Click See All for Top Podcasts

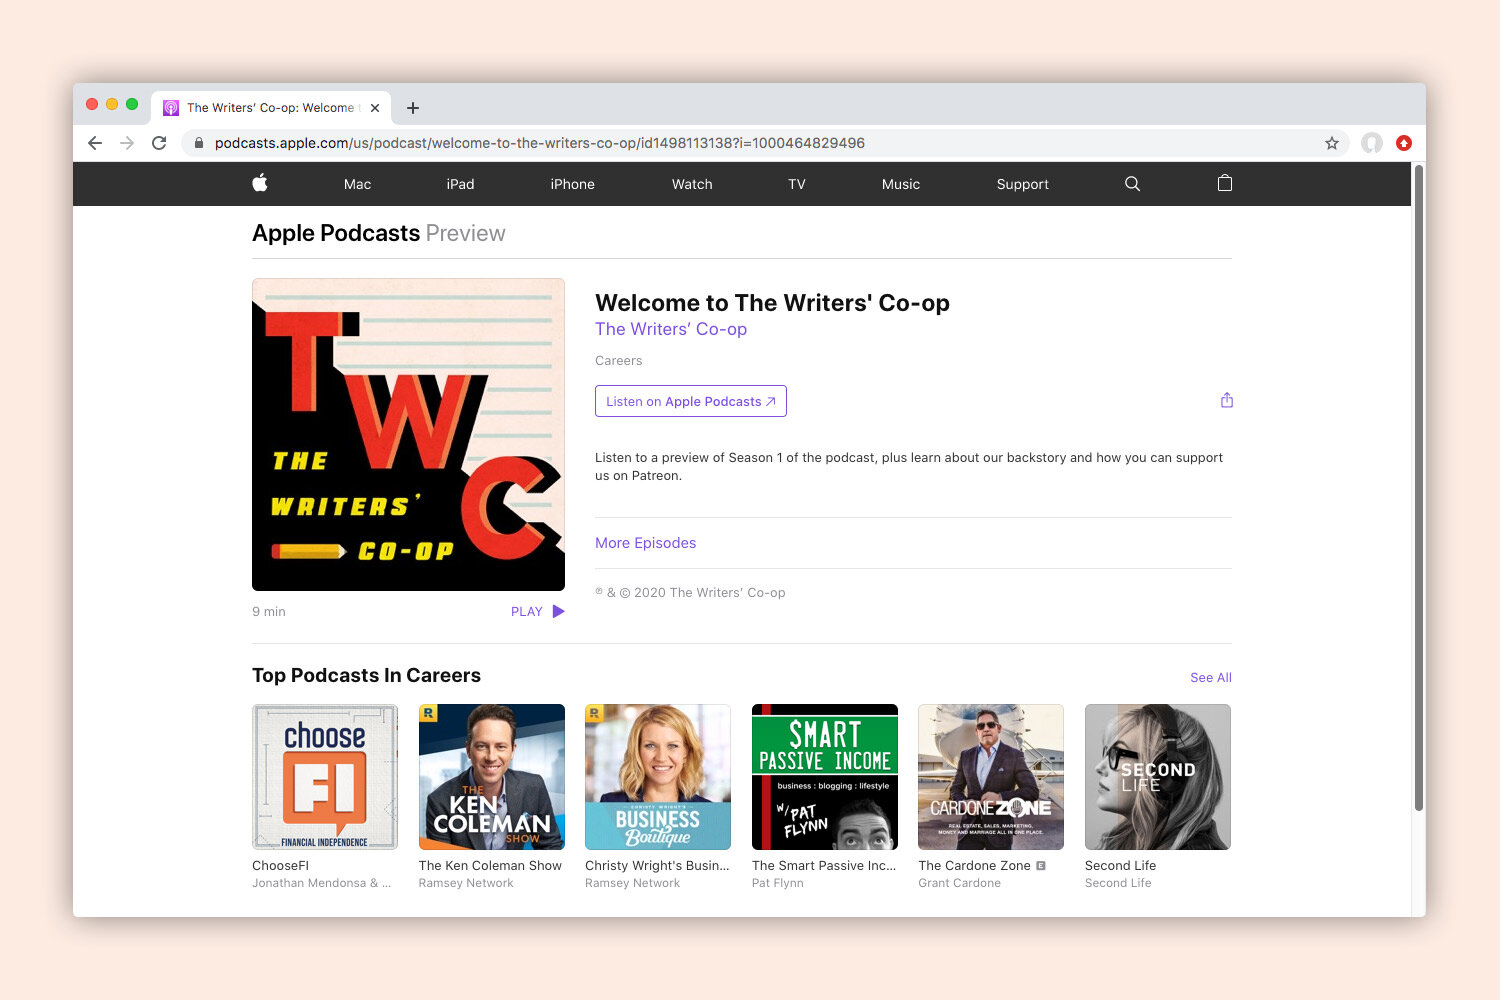click(x=1211, y=677)
